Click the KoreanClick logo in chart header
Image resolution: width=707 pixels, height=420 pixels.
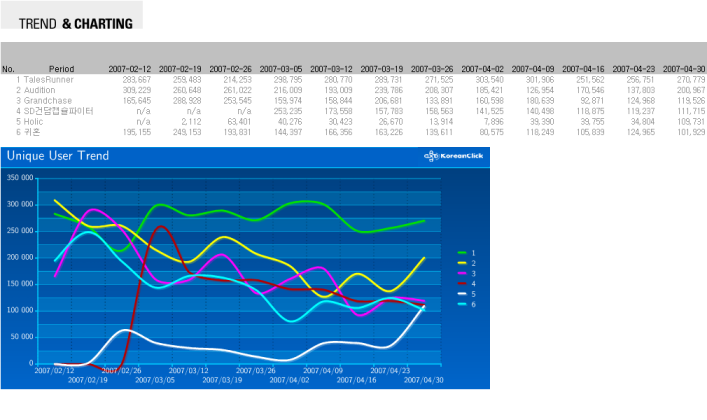point(453,156)
